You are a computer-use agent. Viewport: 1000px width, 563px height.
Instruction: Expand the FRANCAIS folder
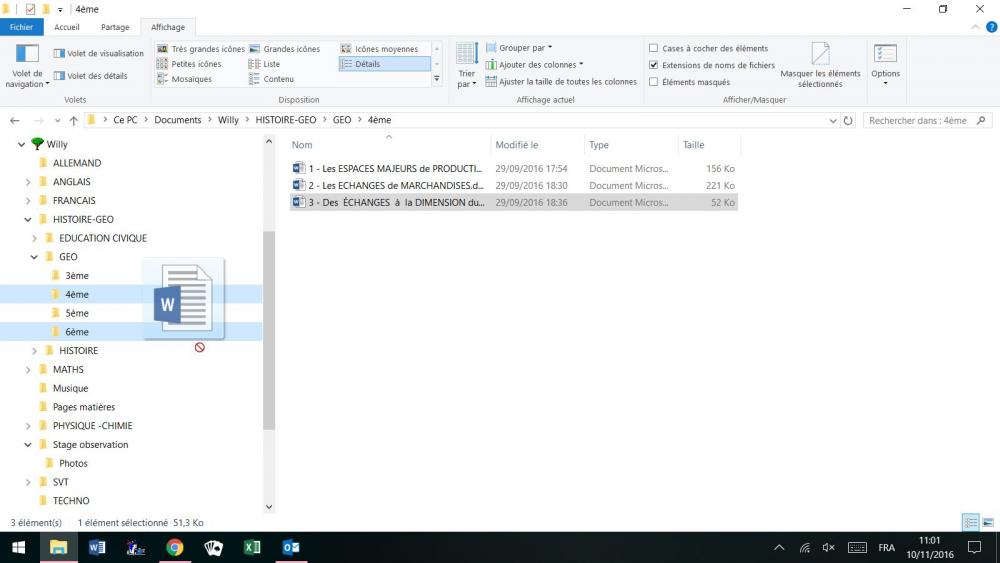click(28, 200)
